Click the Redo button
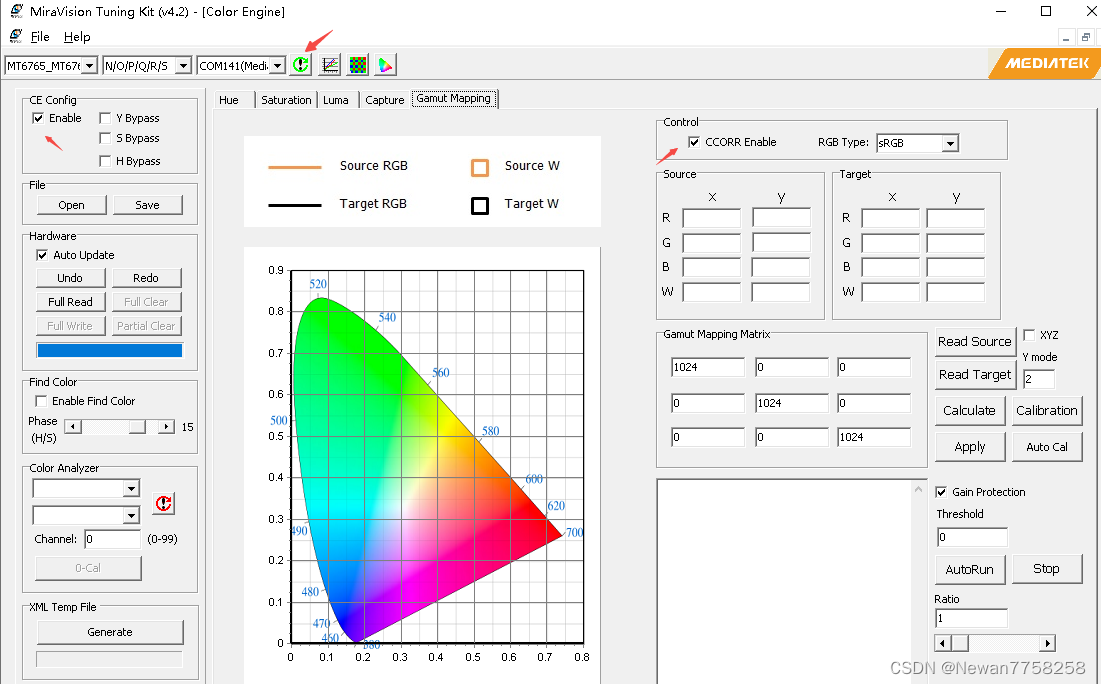Screen dimensions: 1101x684 pyautogui.click(x=146, y=278)
